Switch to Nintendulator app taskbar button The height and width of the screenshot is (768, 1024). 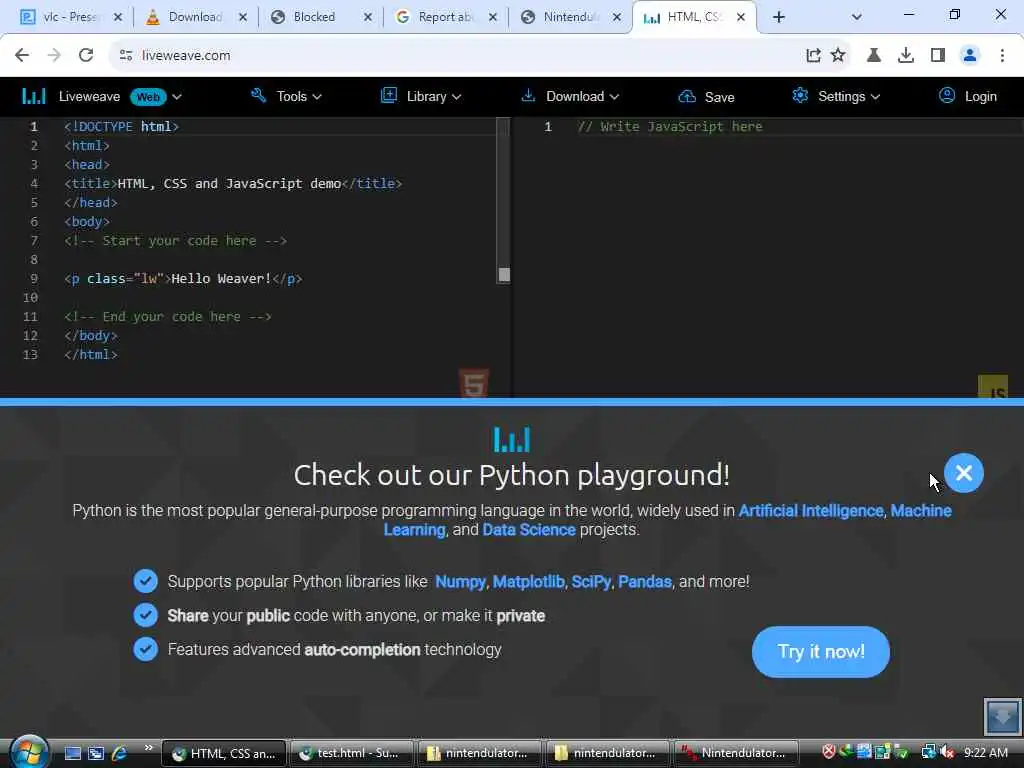tap(736, 753)
